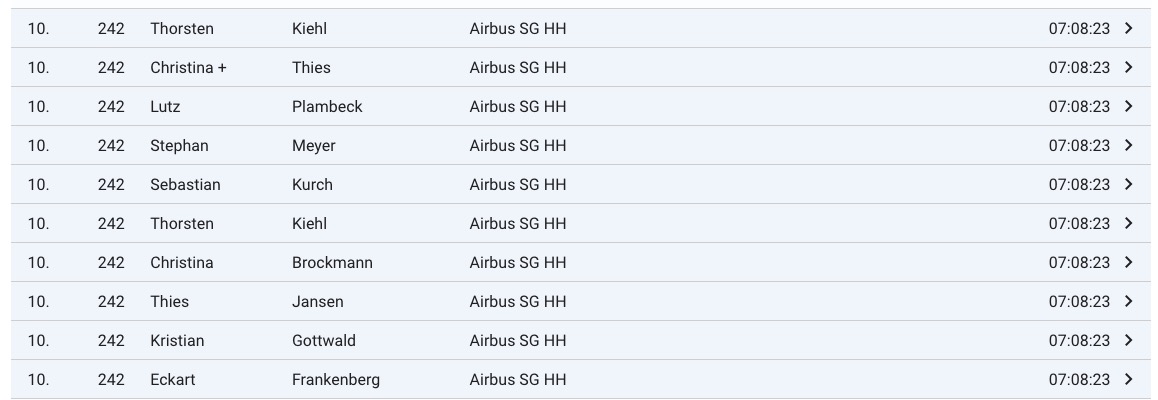Click Airbus SG HH in Sebastian's row
Viewport: 1158px width, 400px height.
(x=517, y=185)
